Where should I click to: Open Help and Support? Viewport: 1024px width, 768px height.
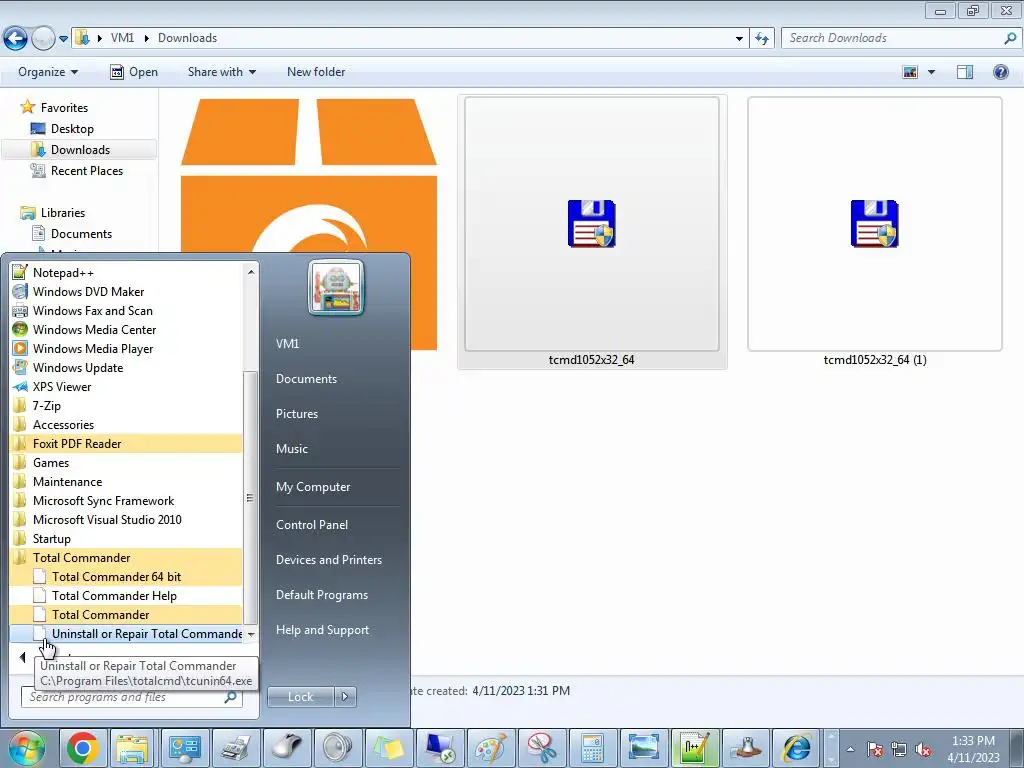322,630
